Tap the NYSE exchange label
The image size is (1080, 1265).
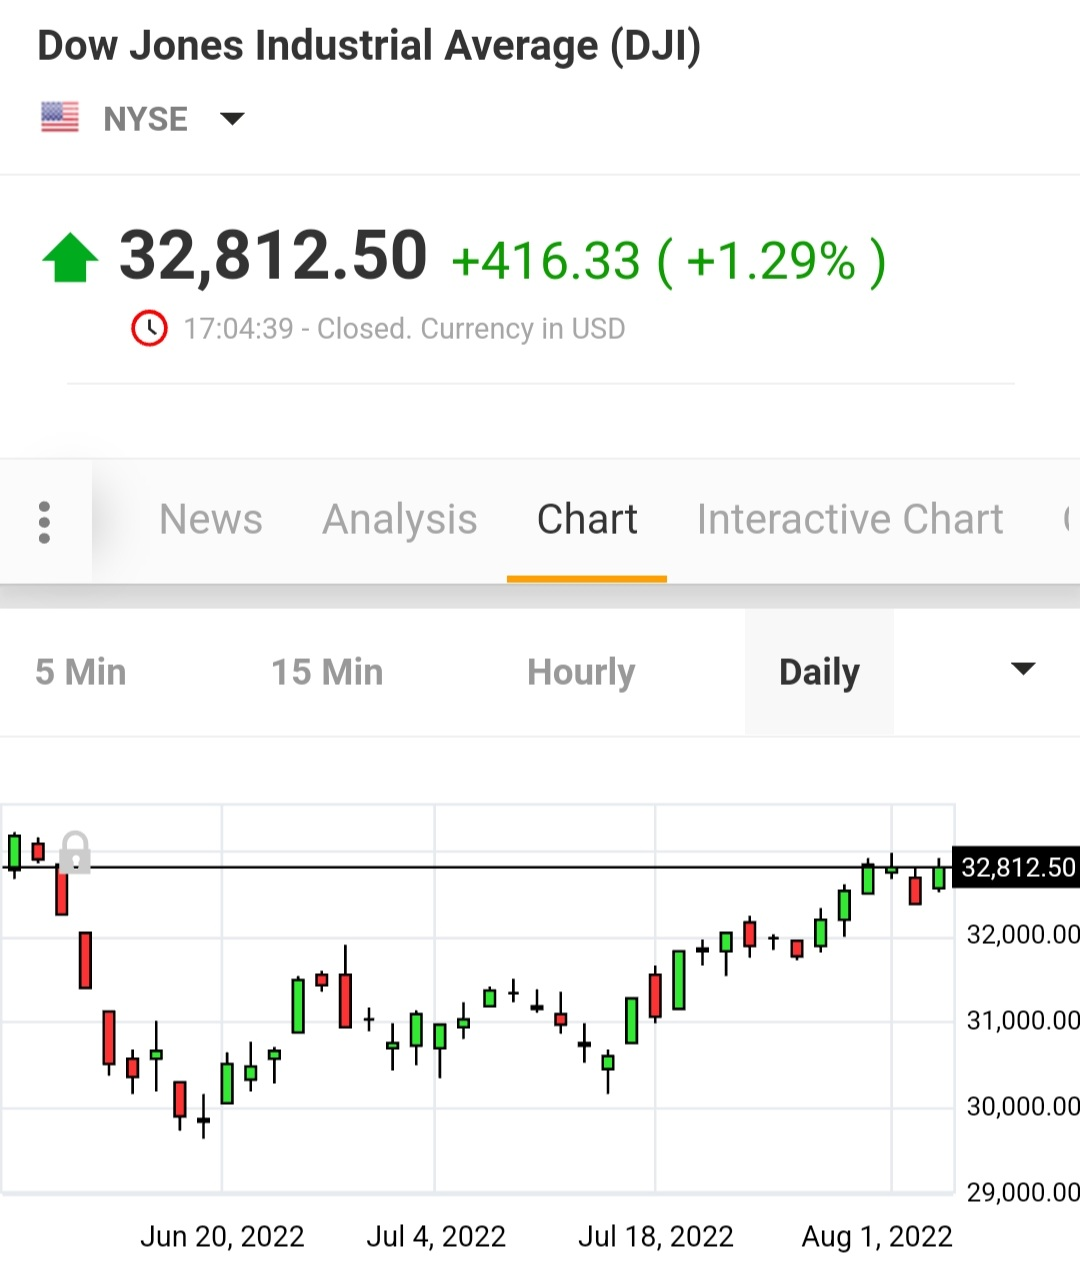(x=146, y=119)
